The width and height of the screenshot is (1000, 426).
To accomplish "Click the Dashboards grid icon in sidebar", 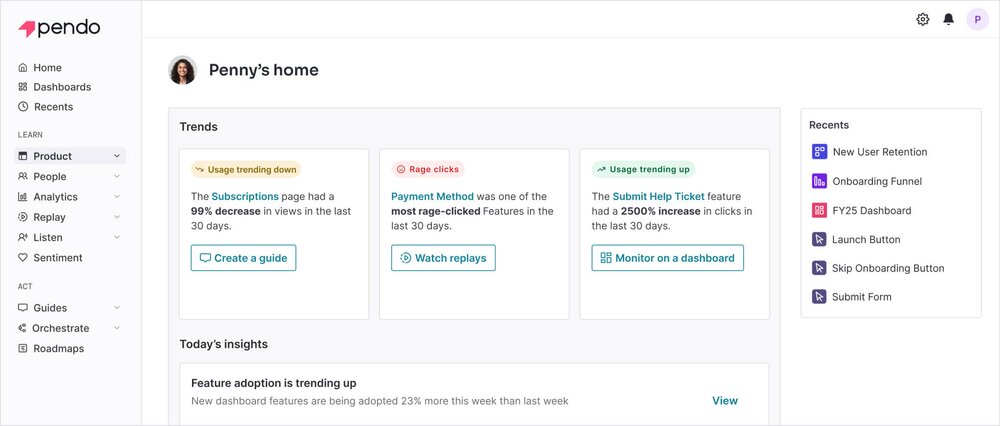I will pos(23,87).
